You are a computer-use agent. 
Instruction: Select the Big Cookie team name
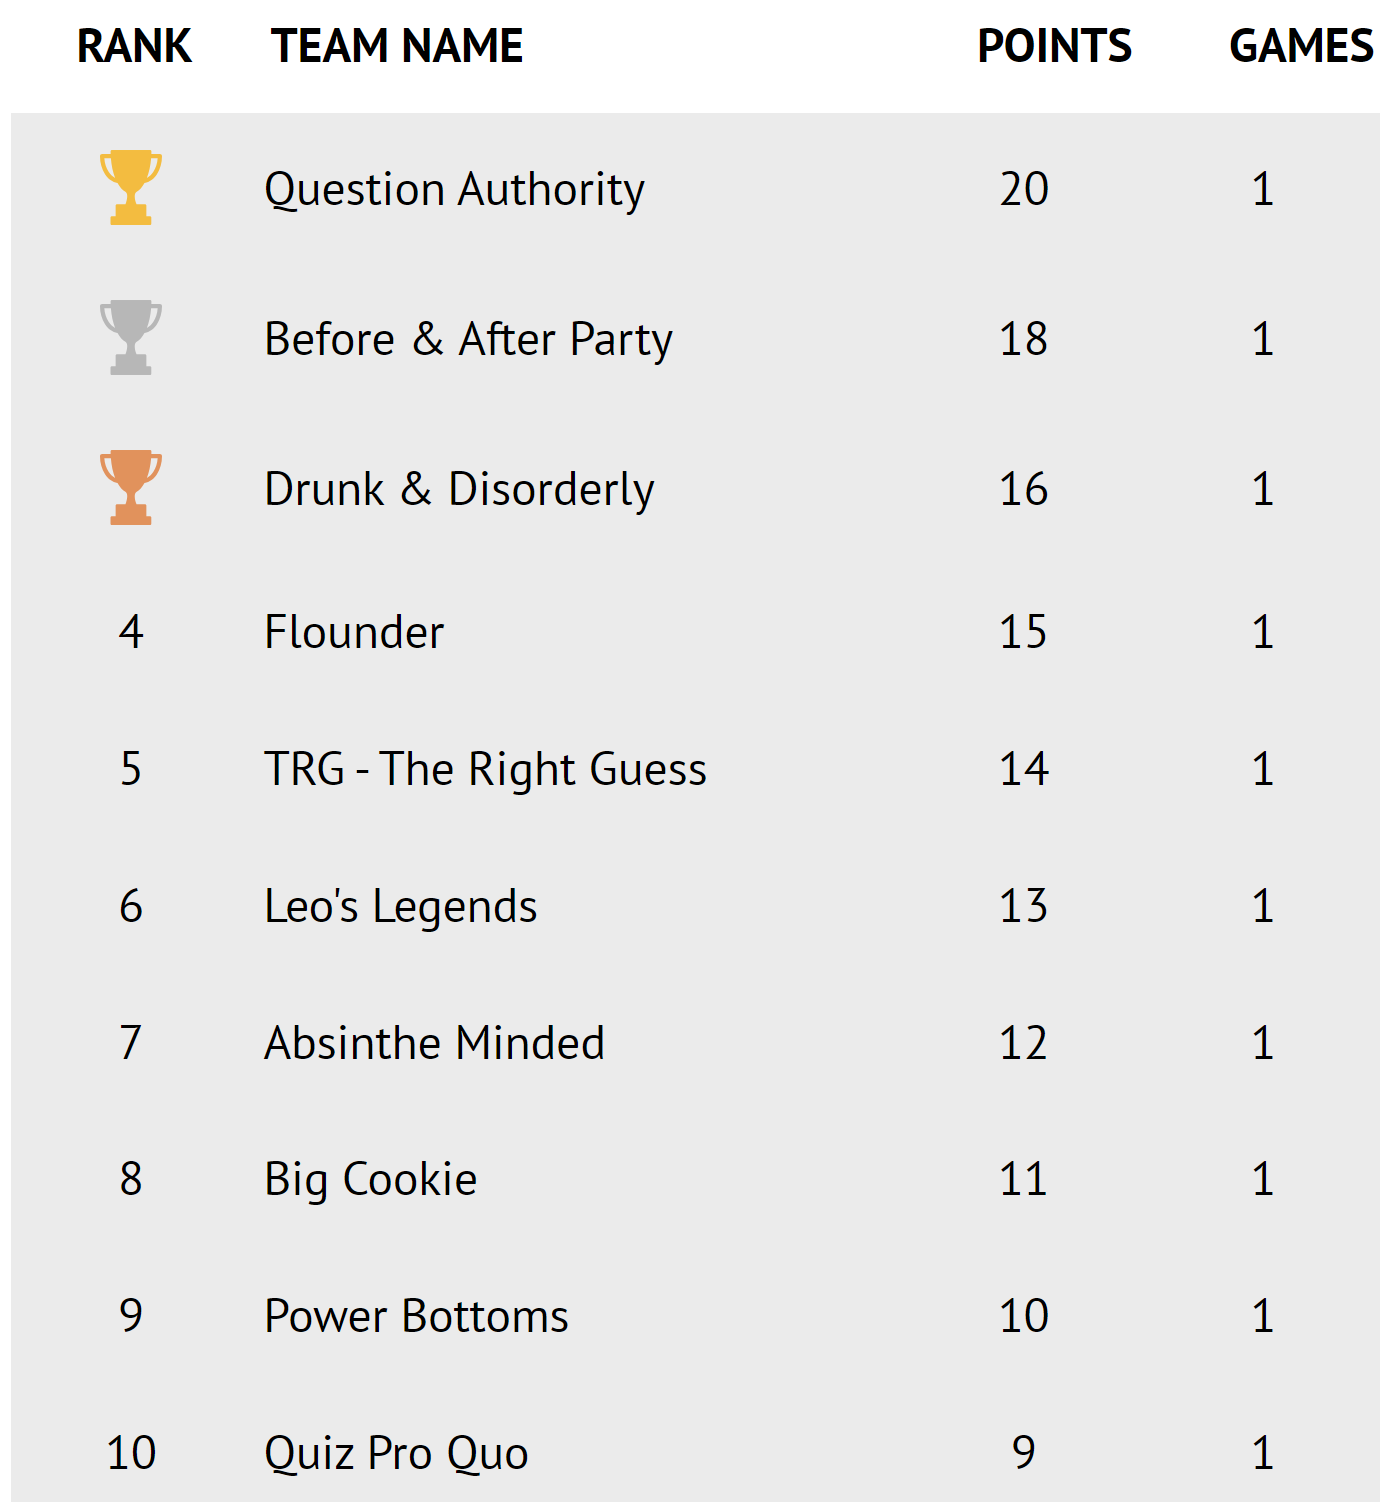[x=370, y=1180]
